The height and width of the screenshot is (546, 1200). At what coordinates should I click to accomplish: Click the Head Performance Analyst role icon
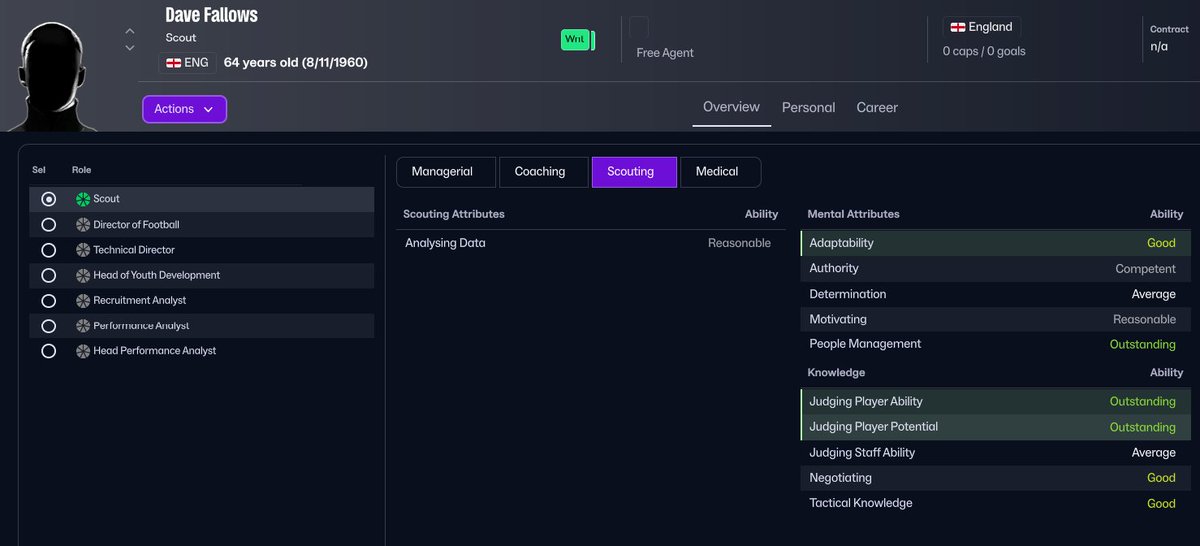83,351
